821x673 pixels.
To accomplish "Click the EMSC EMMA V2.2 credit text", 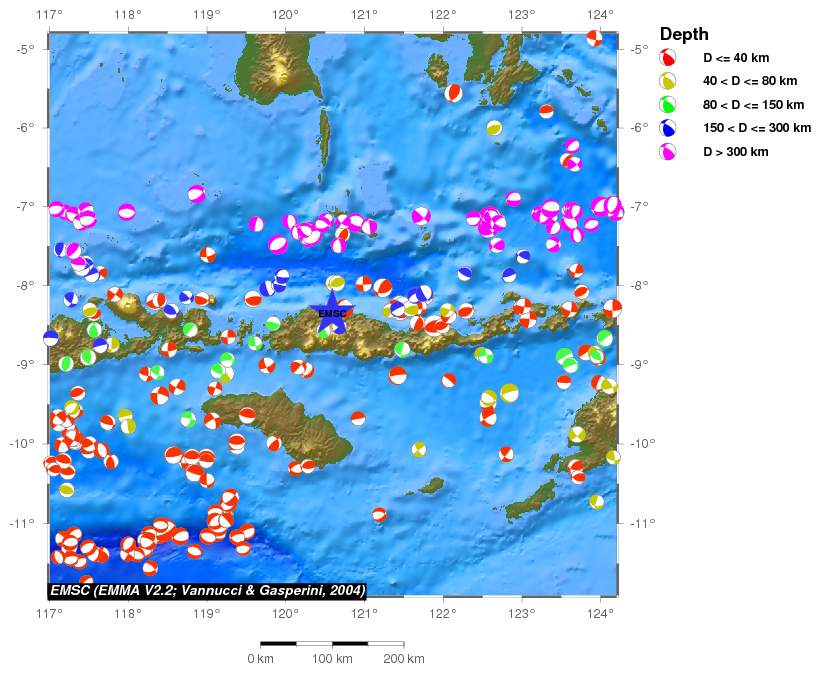I will pos(208,590).
